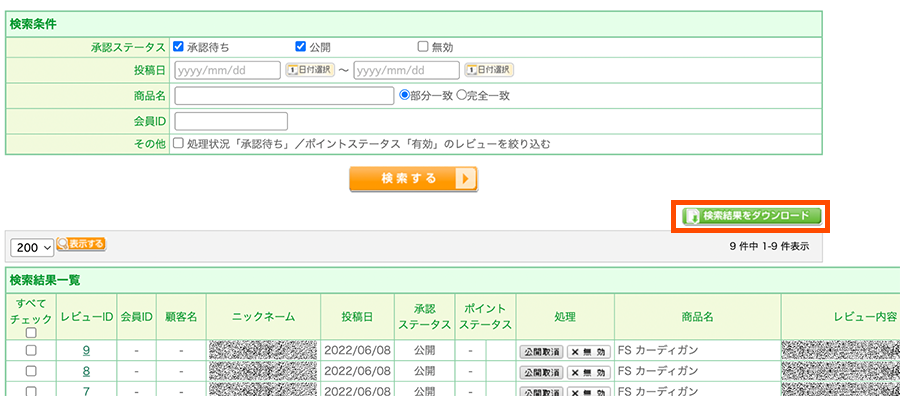Open 日付選択 calendar for start date
Screen dimensions: 900x396
point(310,70)
